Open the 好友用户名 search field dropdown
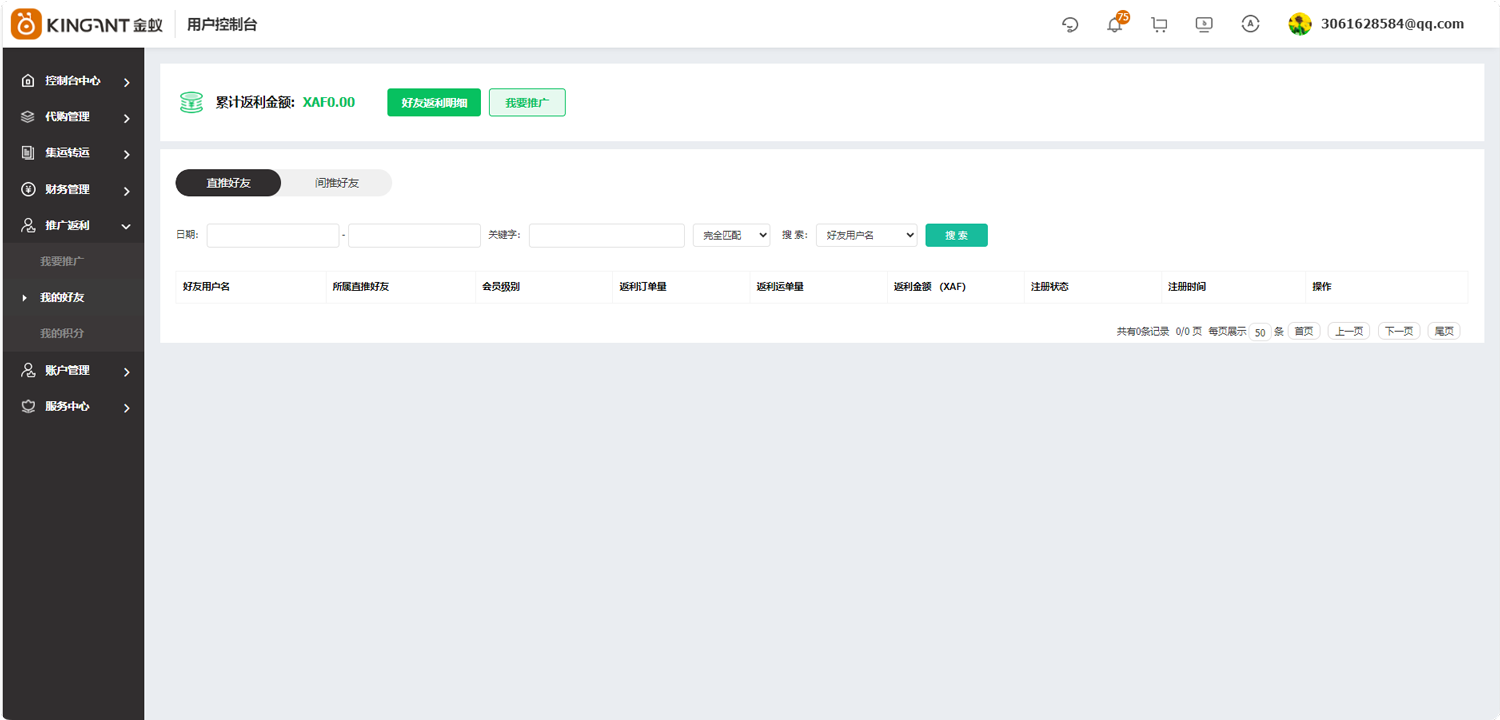Screen dimensions: 1500x720 (x=866, y=235)
